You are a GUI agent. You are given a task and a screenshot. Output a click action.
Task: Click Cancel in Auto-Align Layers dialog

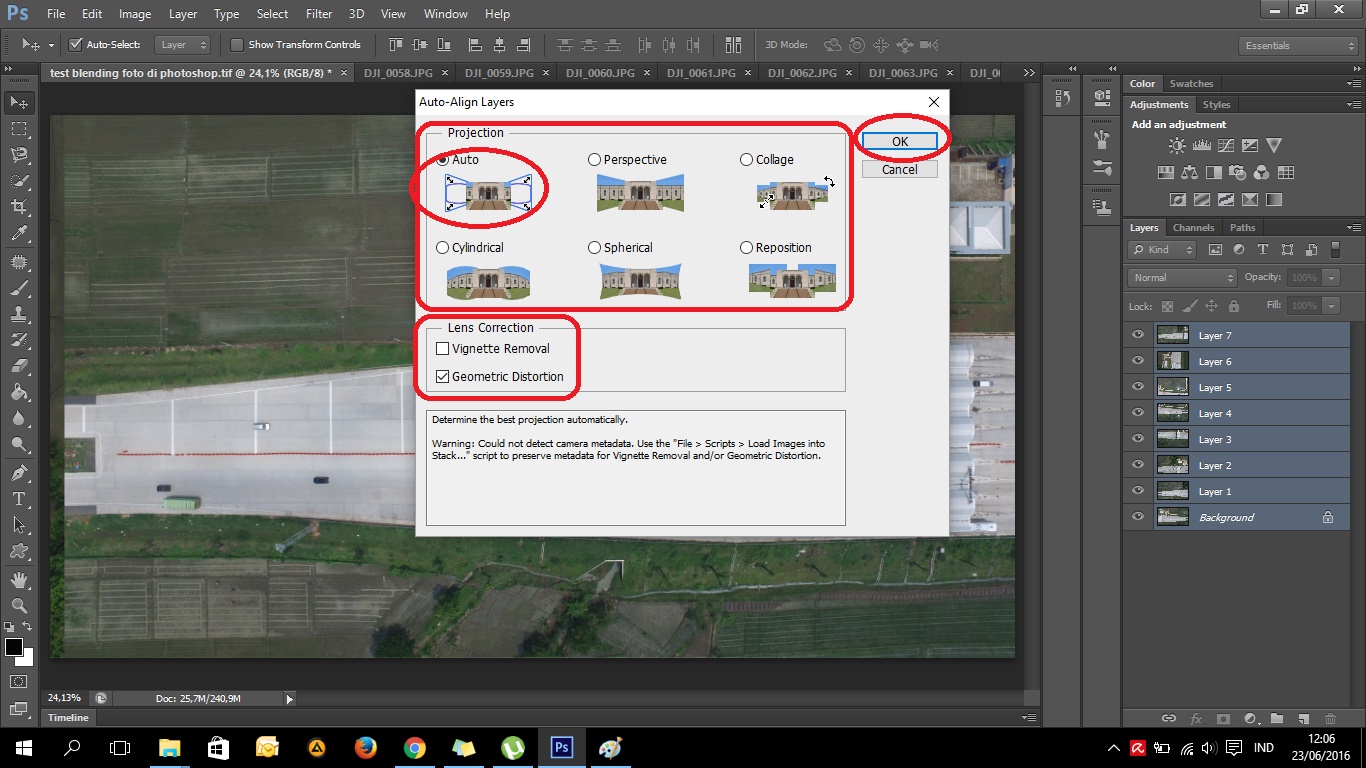tap(900, 170)
